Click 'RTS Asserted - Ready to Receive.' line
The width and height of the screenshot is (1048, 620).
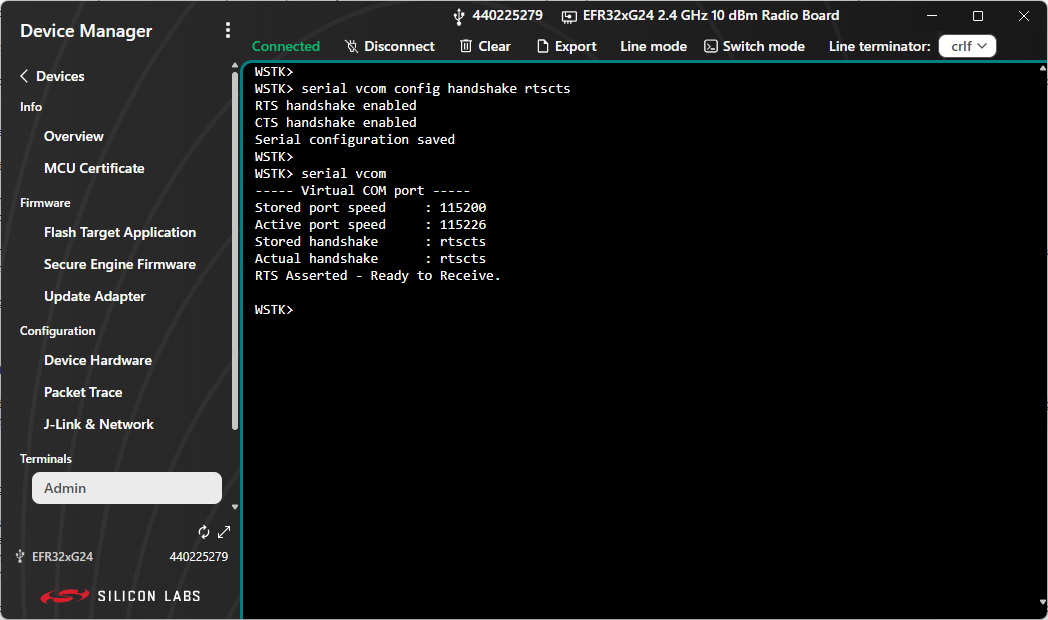(x=378, y=276)
